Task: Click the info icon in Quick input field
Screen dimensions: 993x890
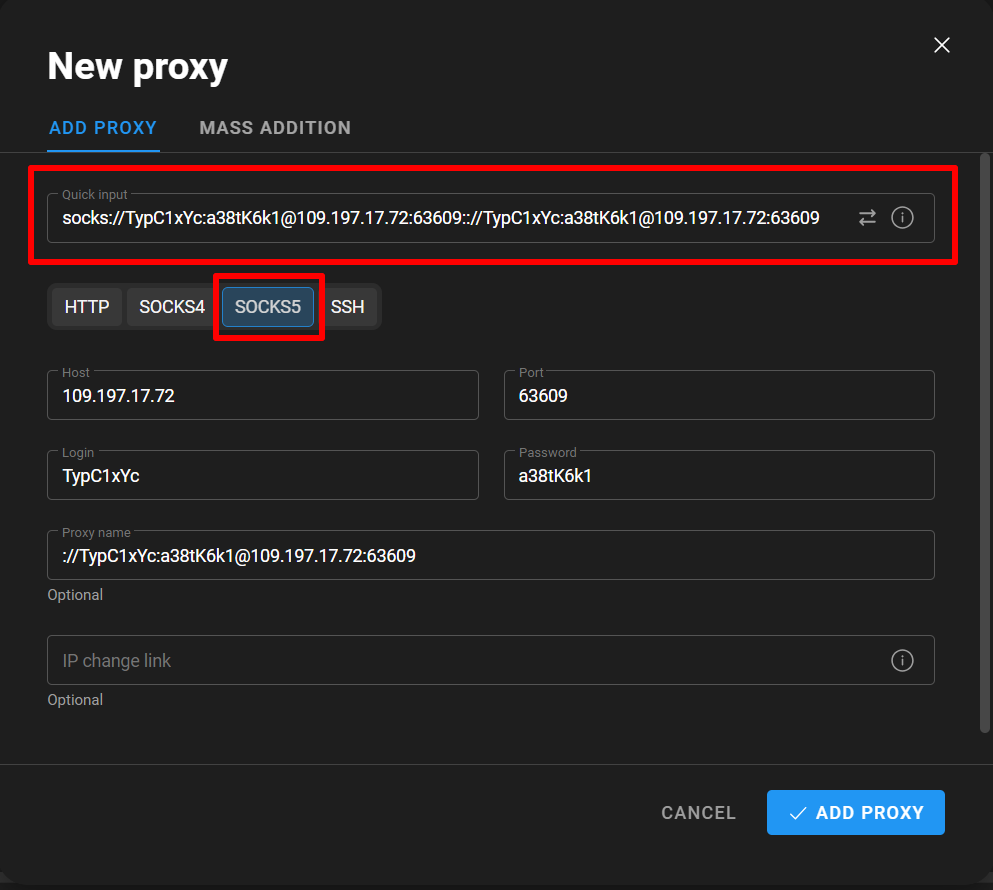Action: coord(902,218)
